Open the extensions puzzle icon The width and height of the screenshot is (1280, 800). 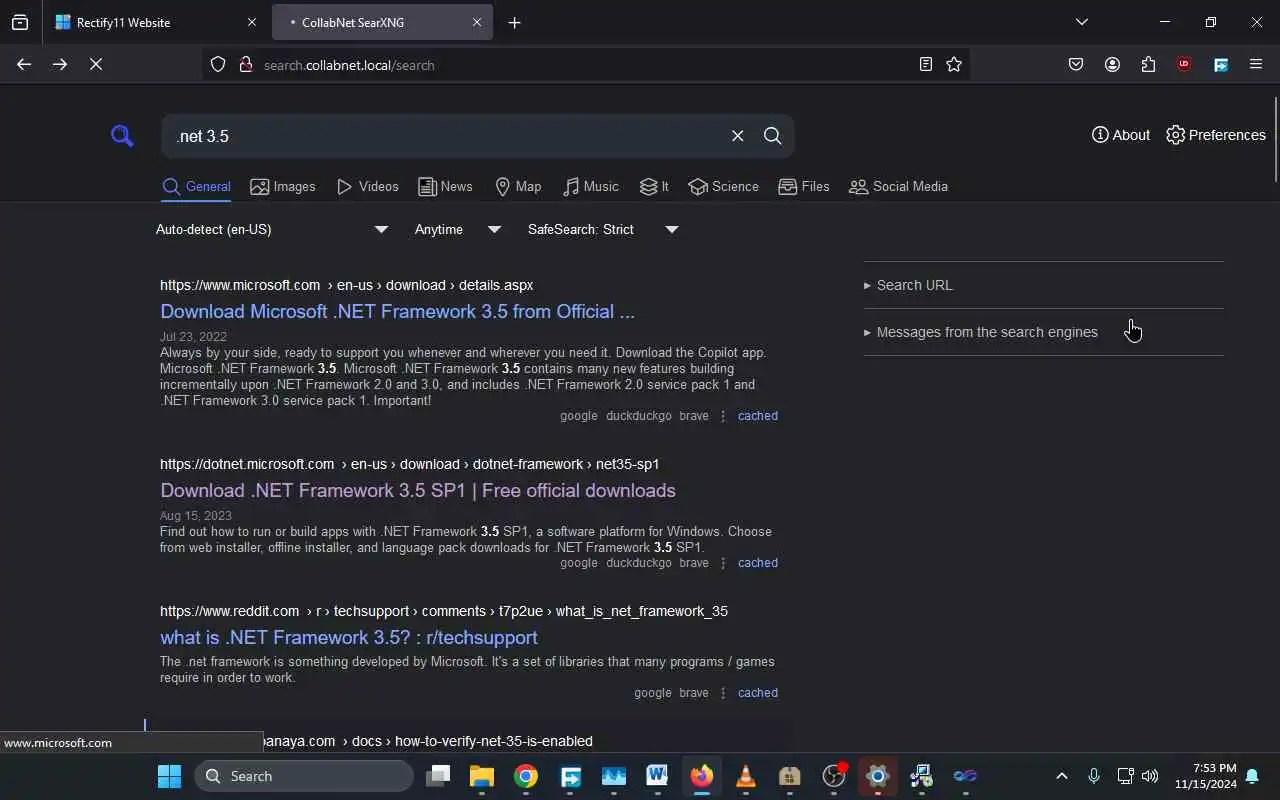[x=1148, y=64]
